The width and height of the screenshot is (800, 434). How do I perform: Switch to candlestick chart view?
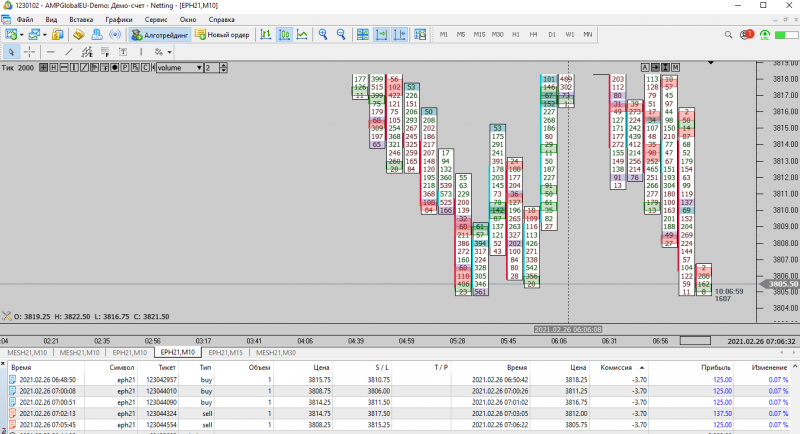(x=284, y=35)
